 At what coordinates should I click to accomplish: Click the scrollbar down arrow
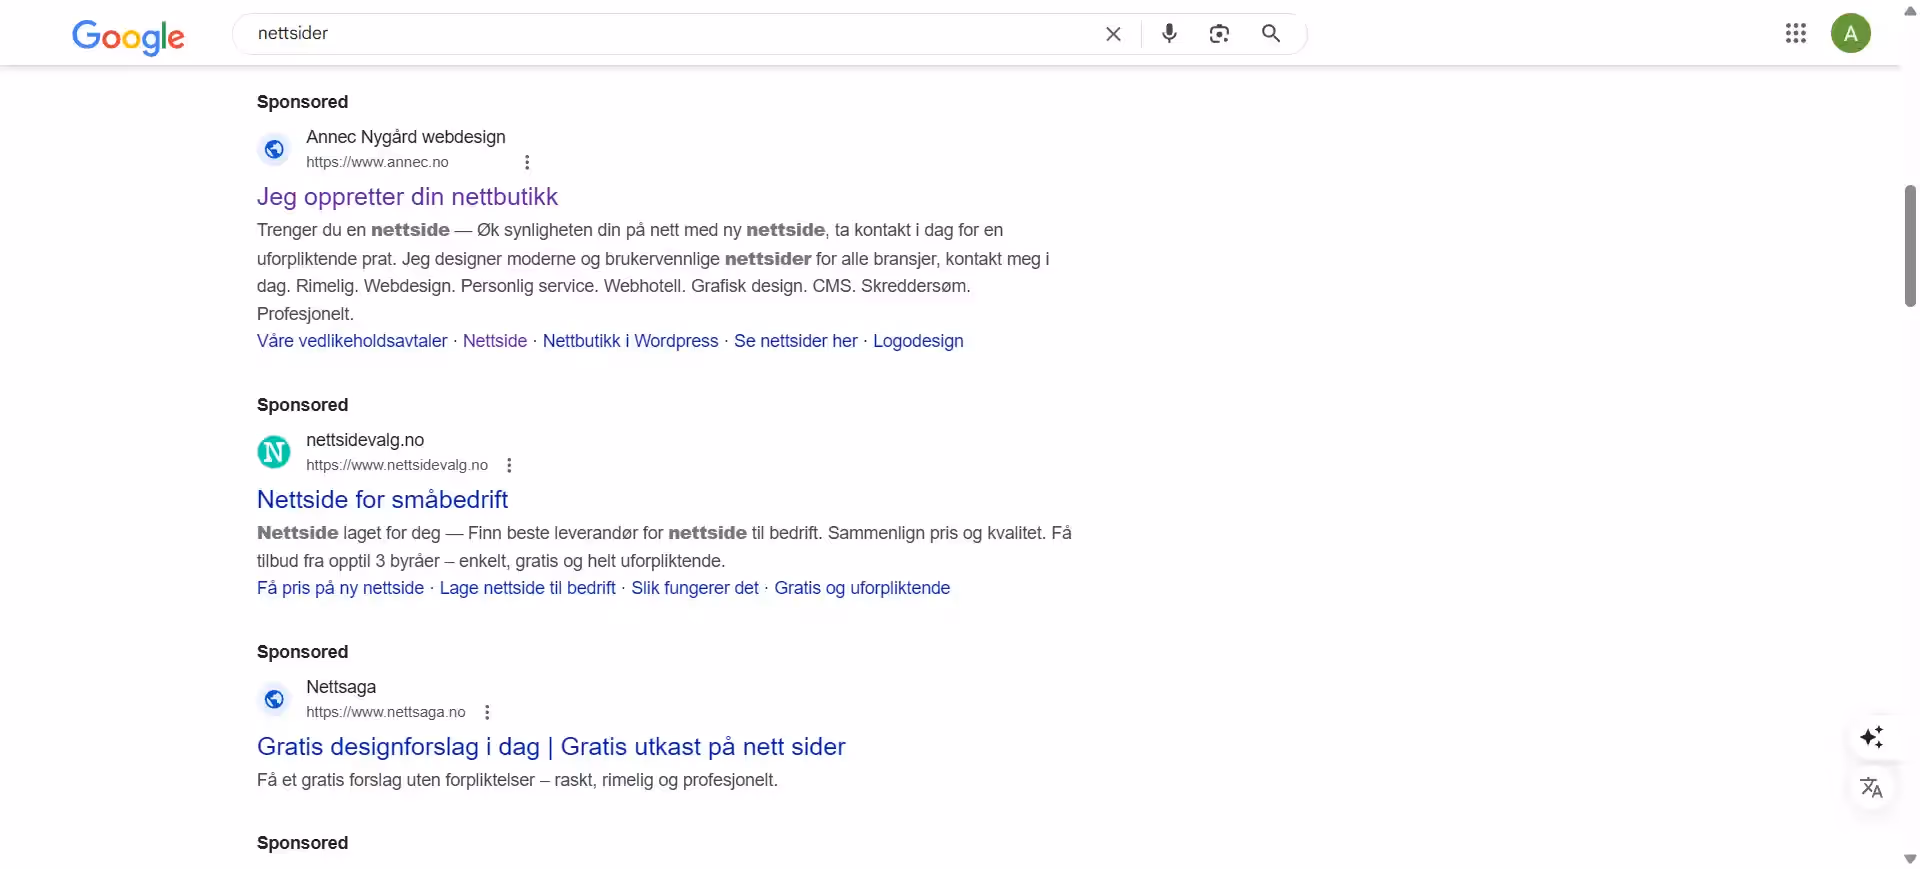pos(1910,859)
